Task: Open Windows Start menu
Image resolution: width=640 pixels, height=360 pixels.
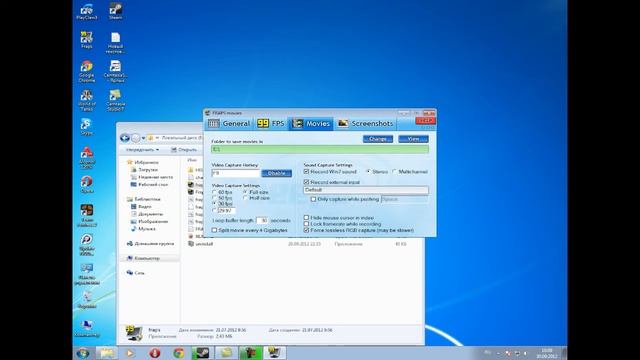Action: tap(83, 353)
